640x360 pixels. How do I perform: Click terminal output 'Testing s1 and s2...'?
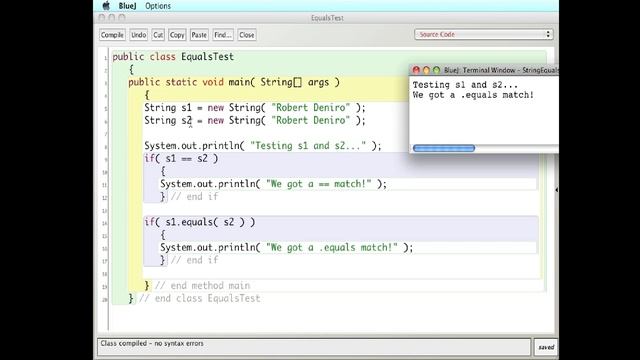click(465, 85)
